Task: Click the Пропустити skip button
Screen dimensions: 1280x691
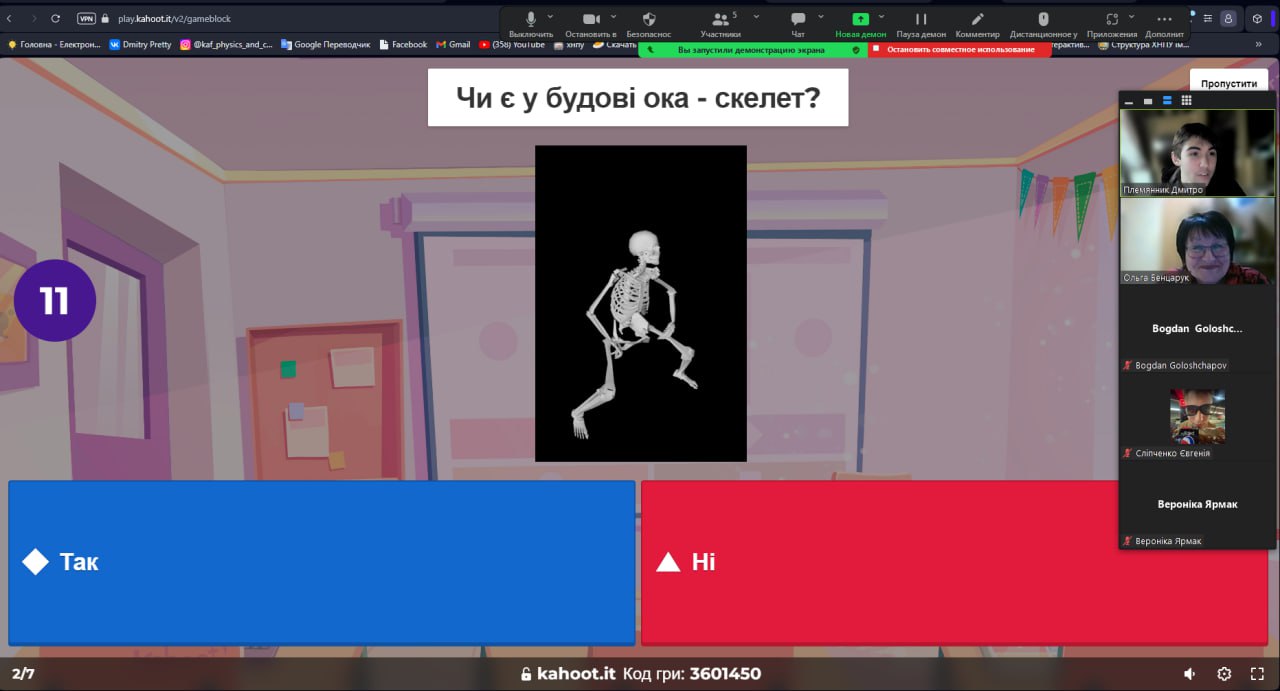Action: pos(1228,84)
